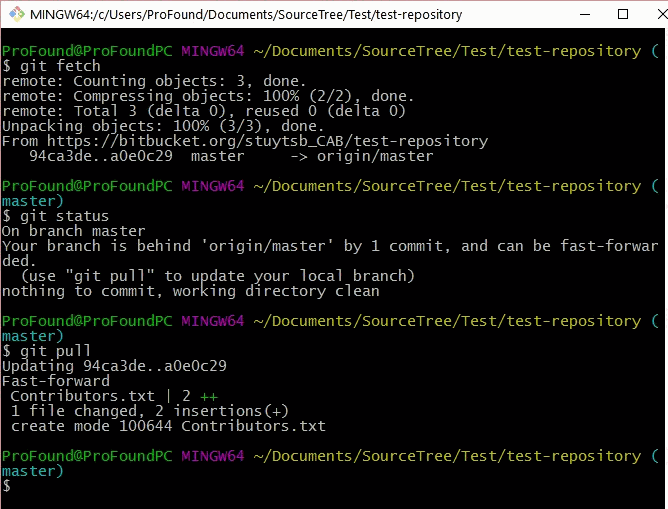This screenshot has height=509, width=668.
Task: Click the 'git status' command text
Action: [x=56, y=216]
